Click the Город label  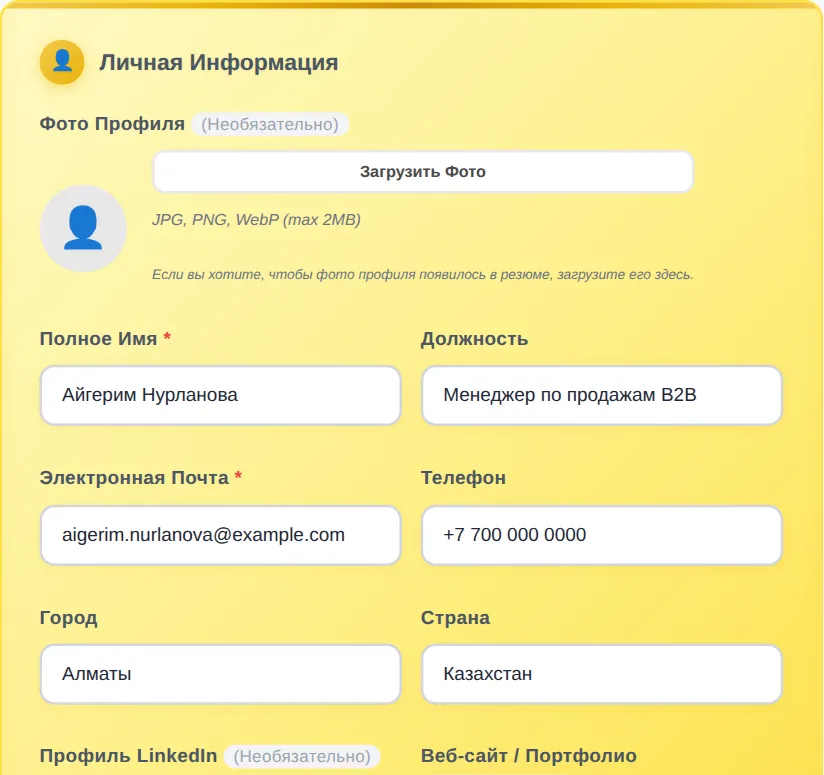point(68,618)
